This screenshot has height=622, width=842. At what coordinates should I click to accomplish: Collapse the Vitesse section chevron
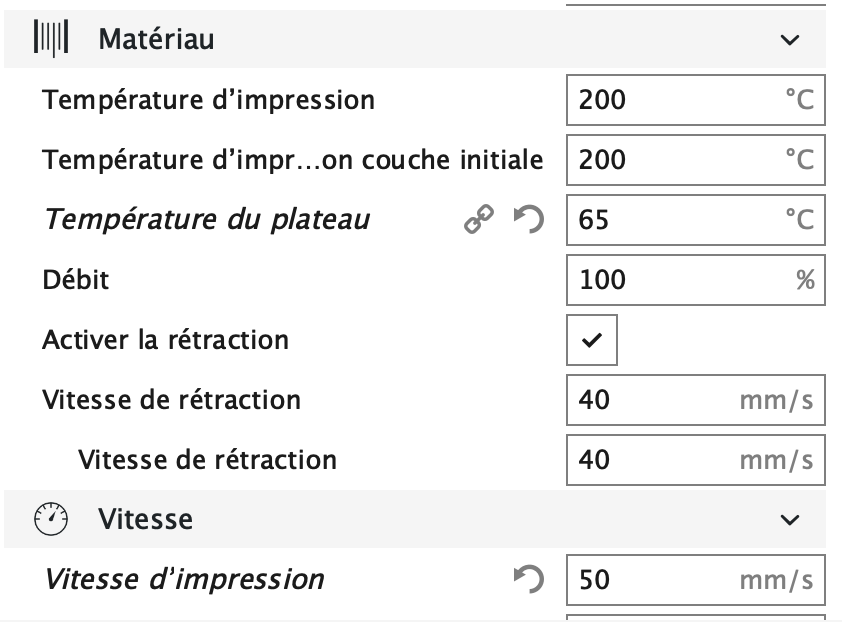pos(790,520)
